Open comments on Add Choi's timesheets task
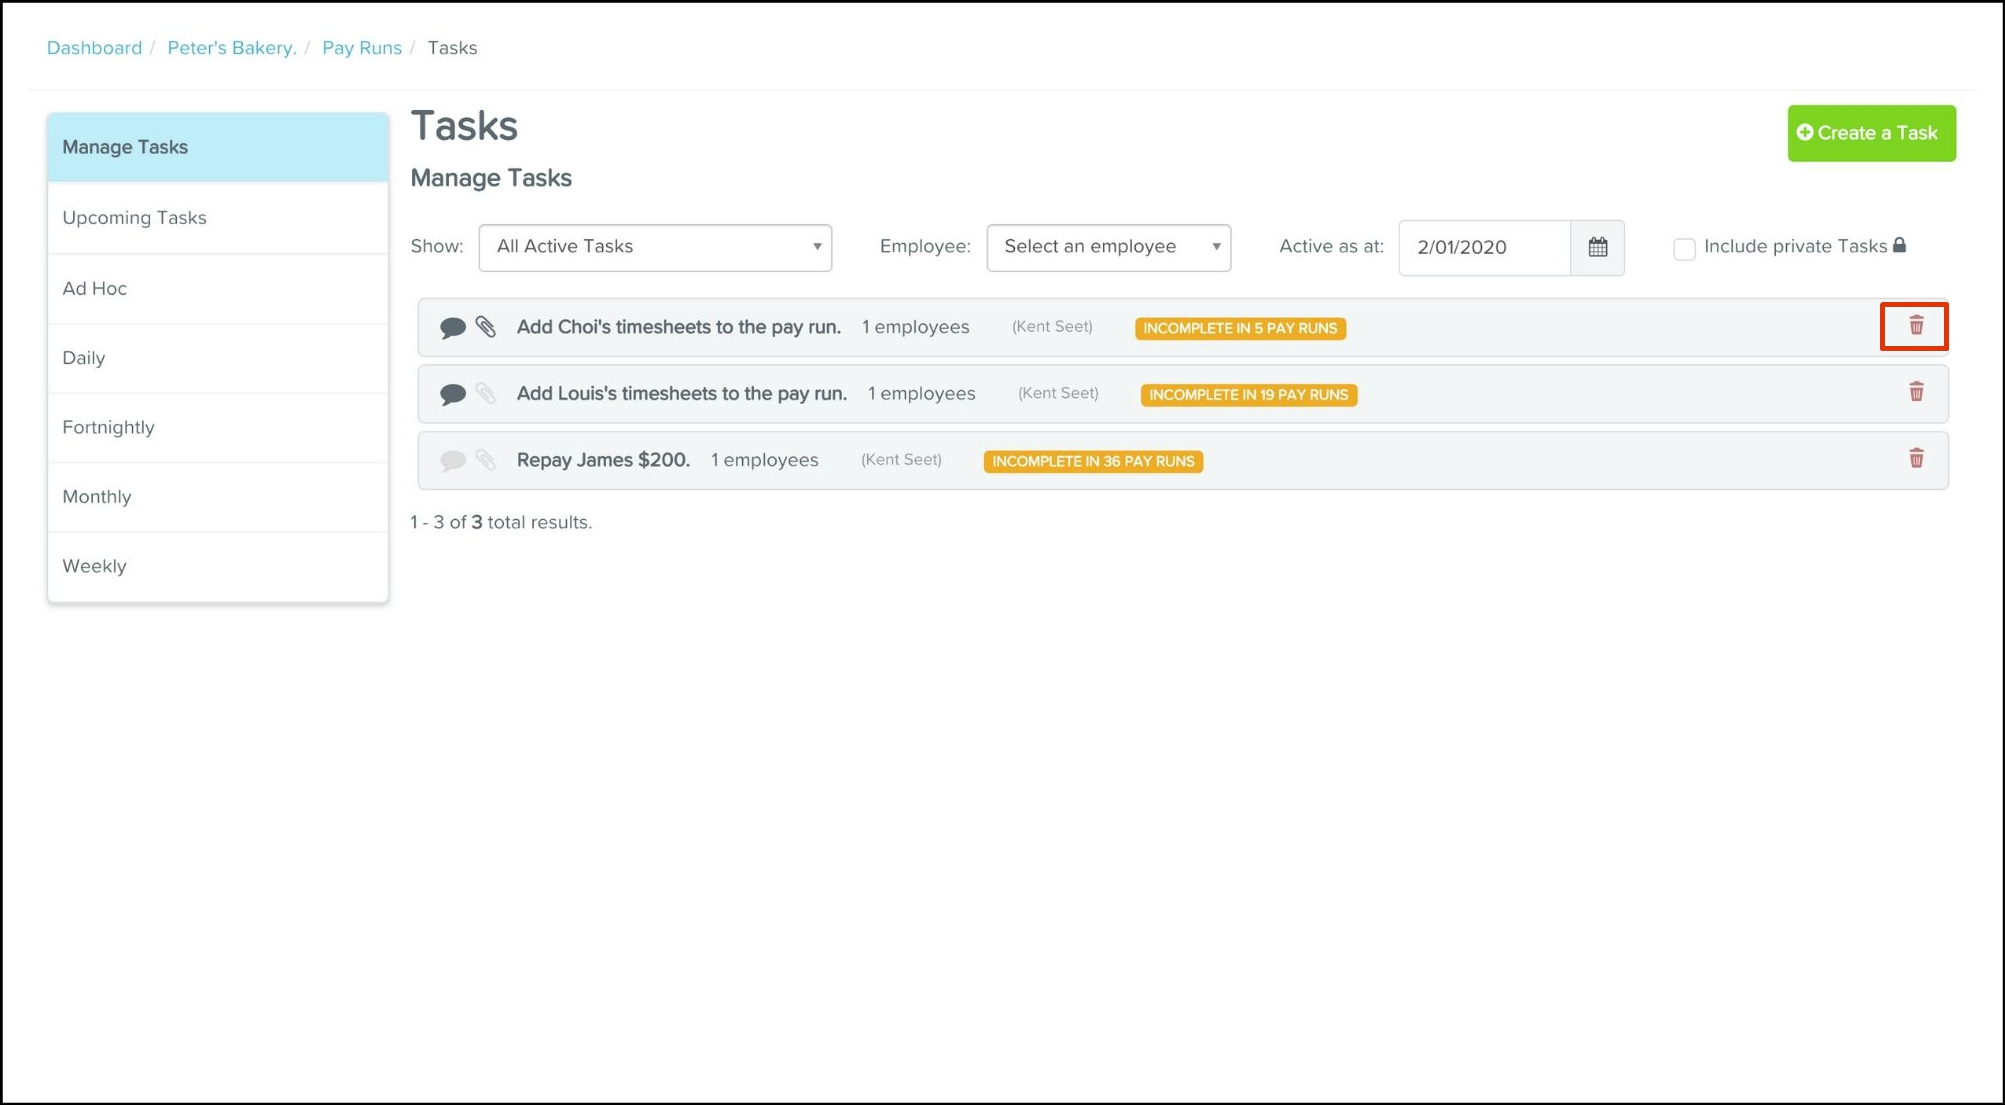 pos(453,327)
